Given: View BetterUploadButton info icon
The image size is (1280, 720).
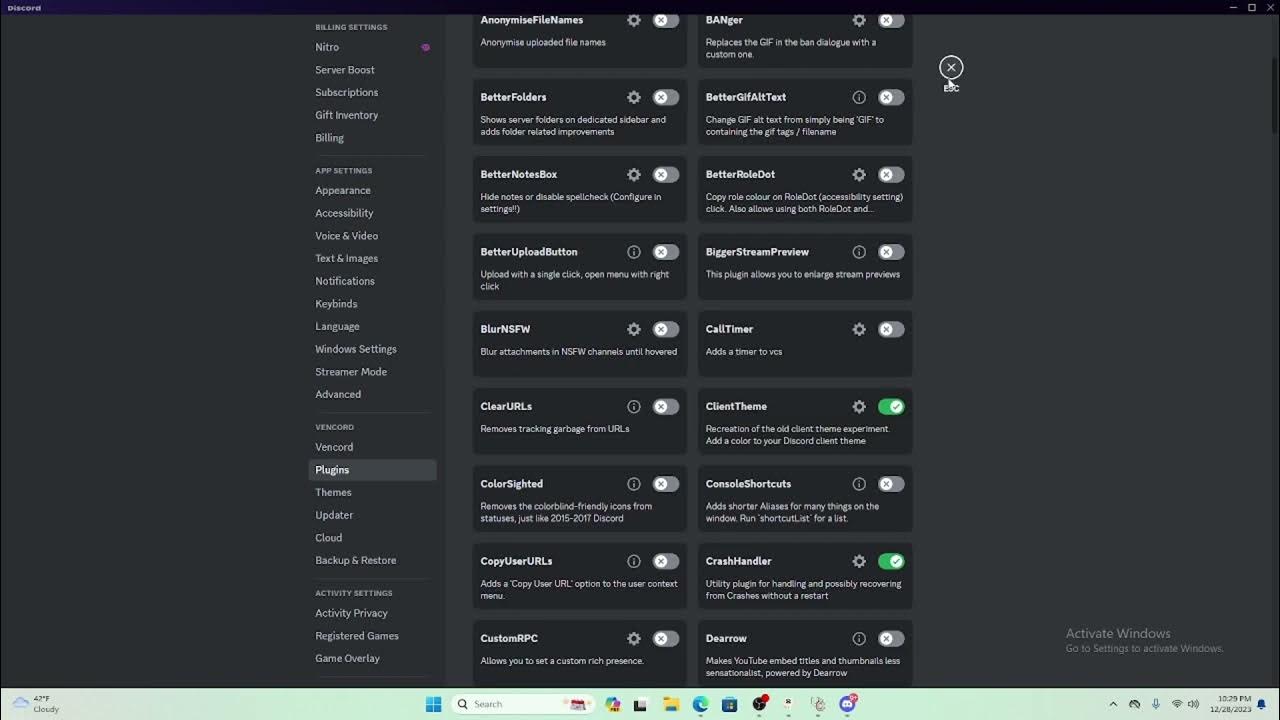Looking at the screenshot, I should (634, 252).
